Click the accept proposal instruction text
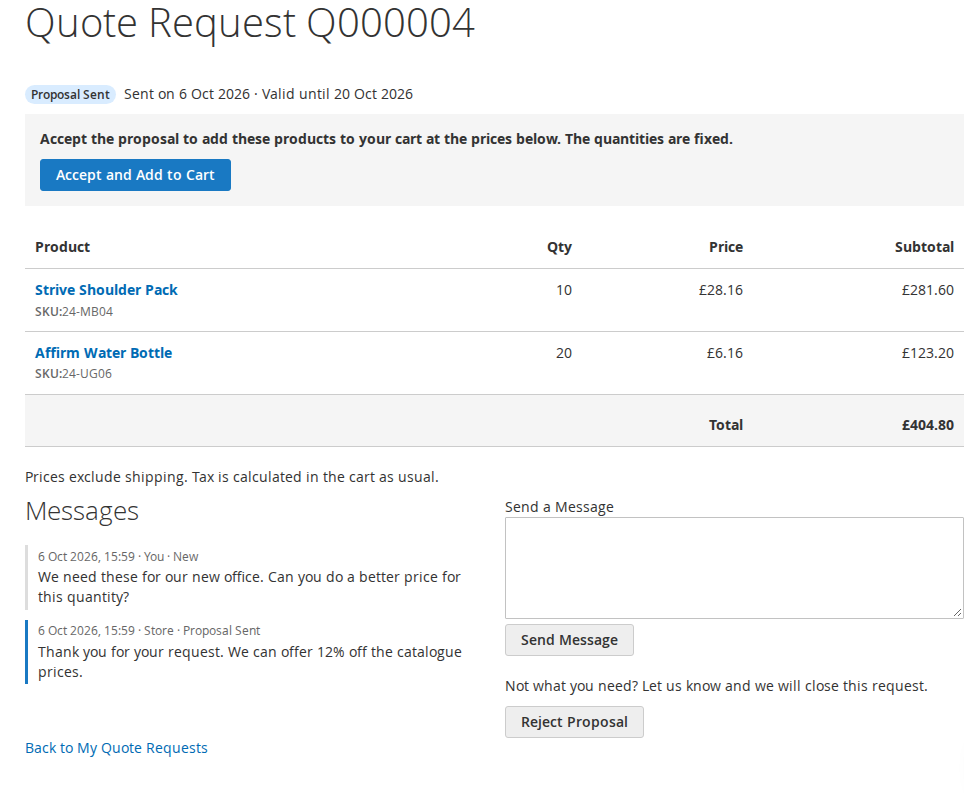Image resolution: width=964 pixels, height=808 pixels. pos(386,139)
